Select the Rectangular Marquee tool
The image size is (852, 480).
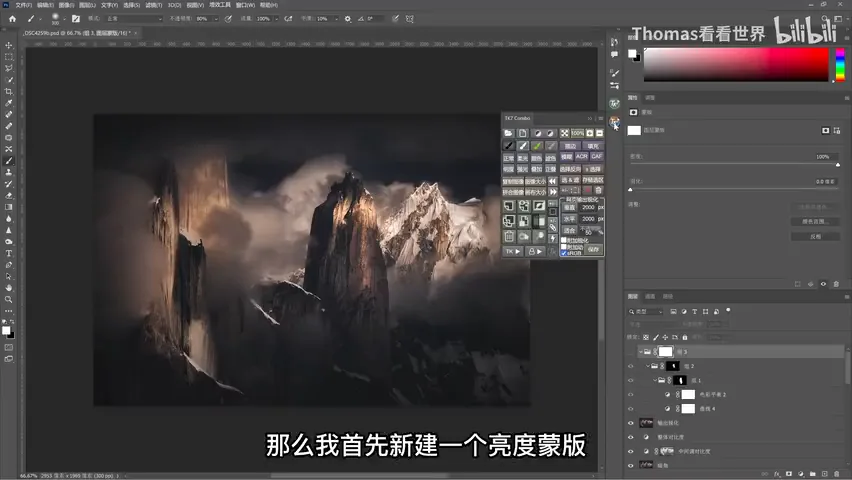point(9,57)
